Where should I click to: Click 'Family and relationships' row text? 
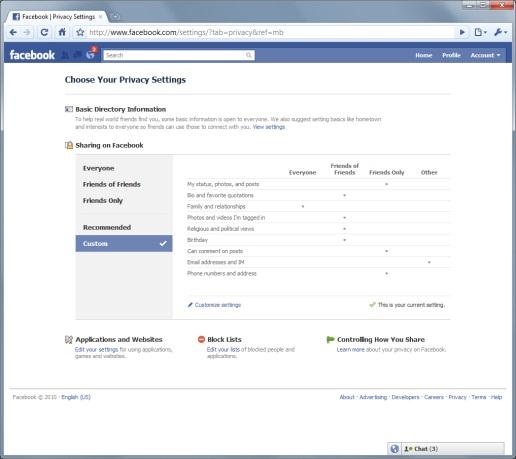coord(216,207)
